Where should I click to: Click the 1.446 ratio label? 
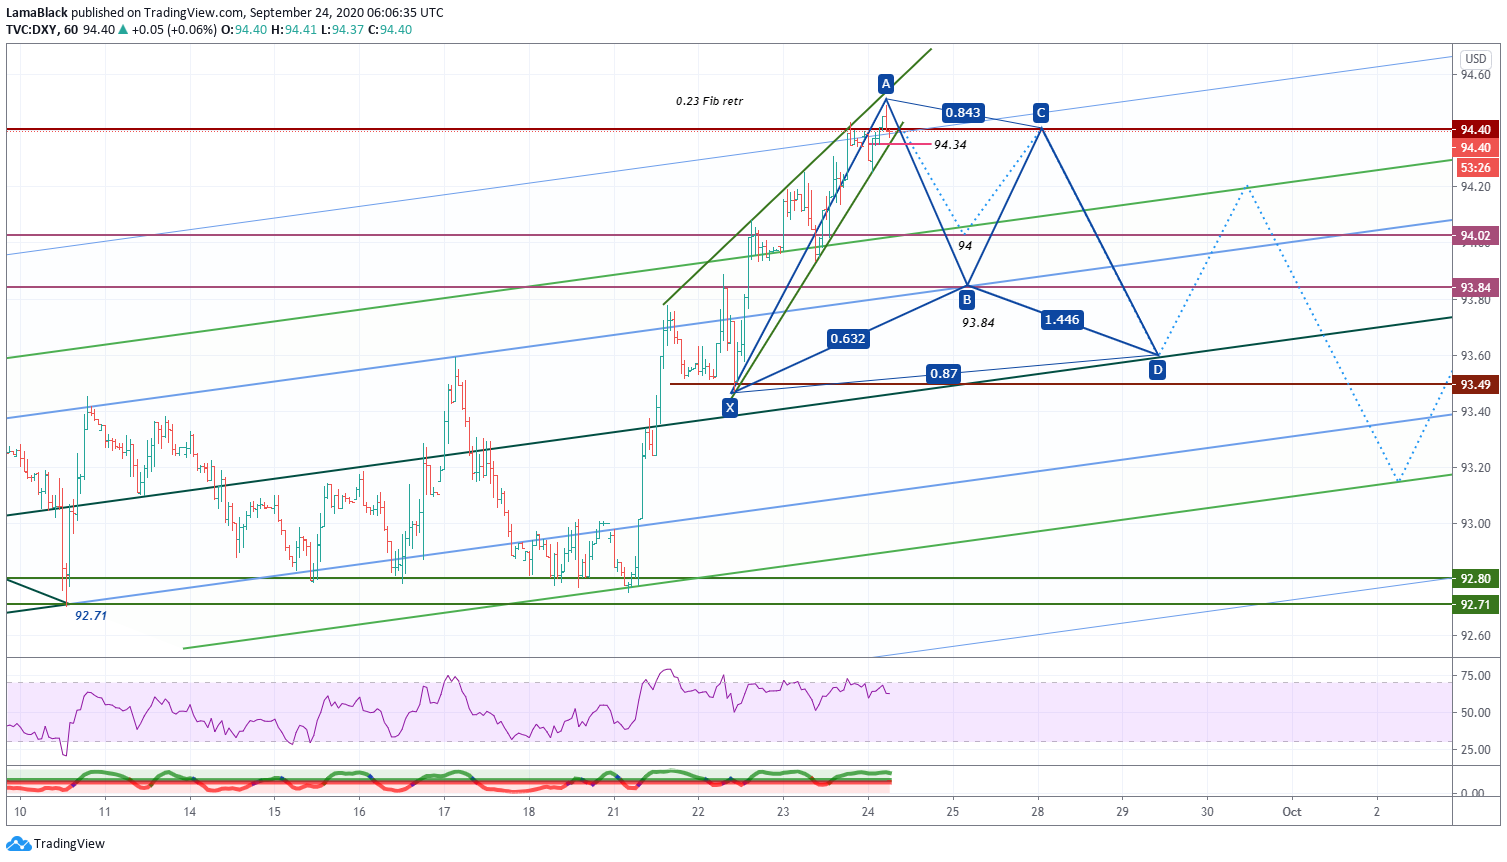(1062, 320)
